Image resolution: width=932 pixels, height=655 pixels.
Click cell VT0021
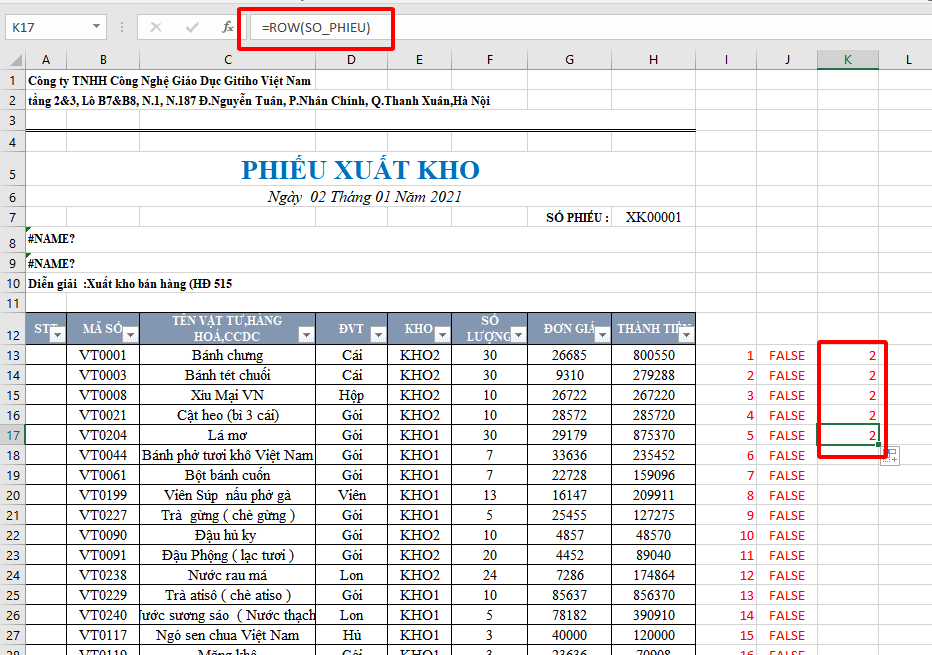pos(103,415)
